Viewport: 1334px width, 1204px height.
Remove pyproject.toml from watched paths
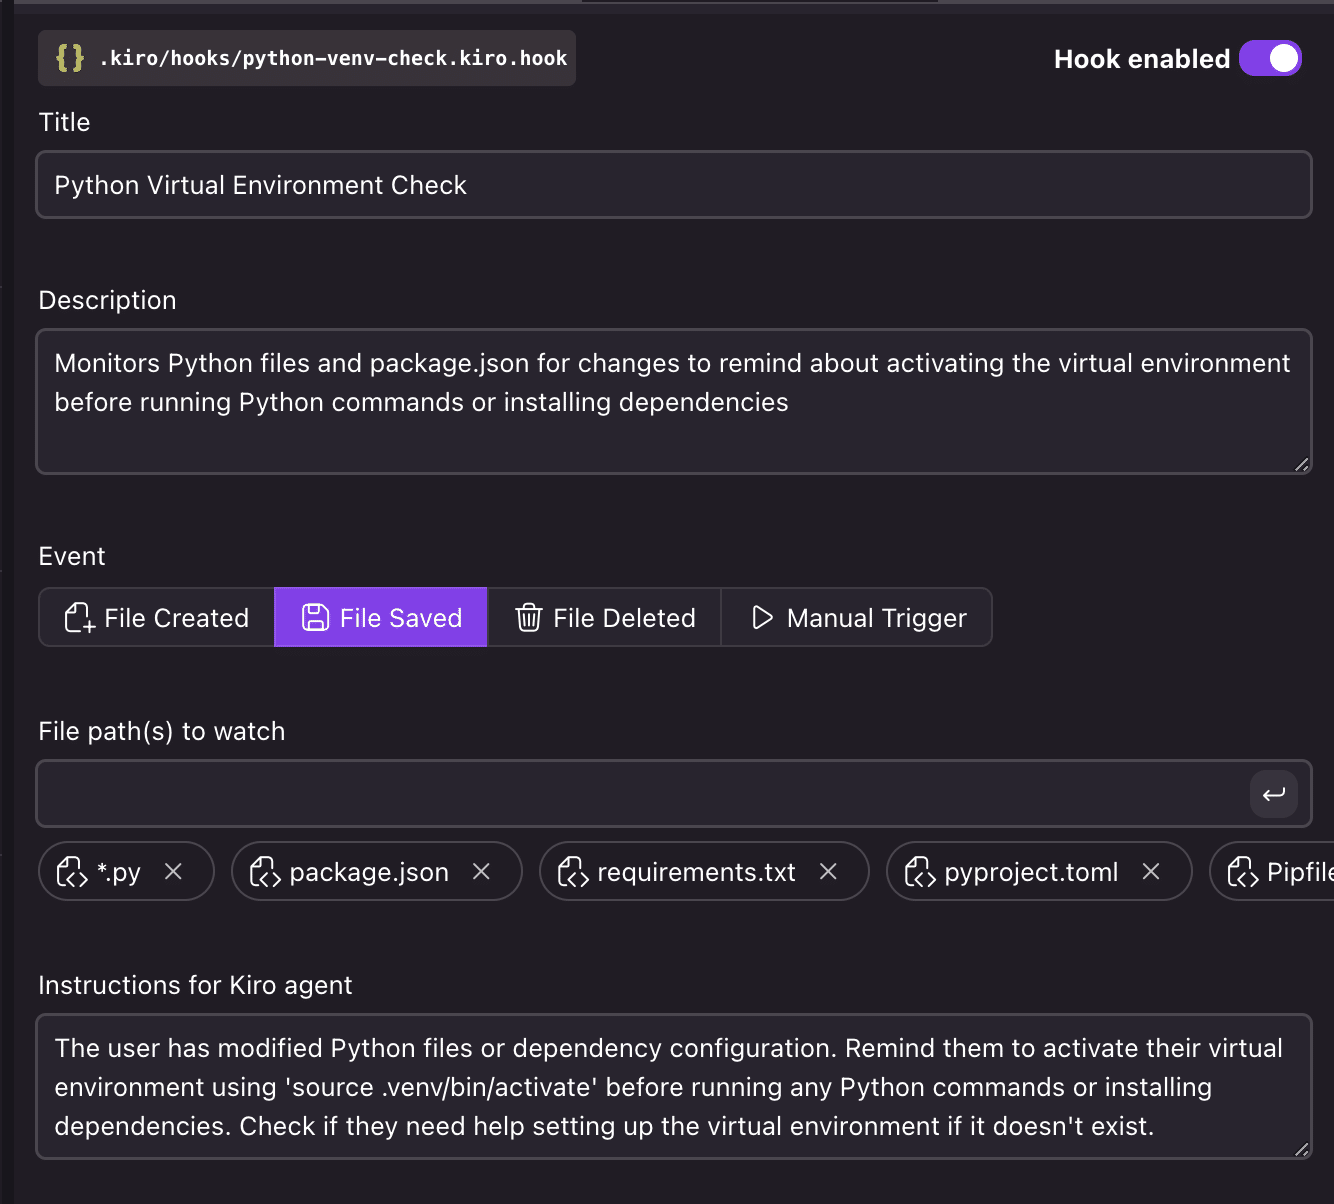1151,872
